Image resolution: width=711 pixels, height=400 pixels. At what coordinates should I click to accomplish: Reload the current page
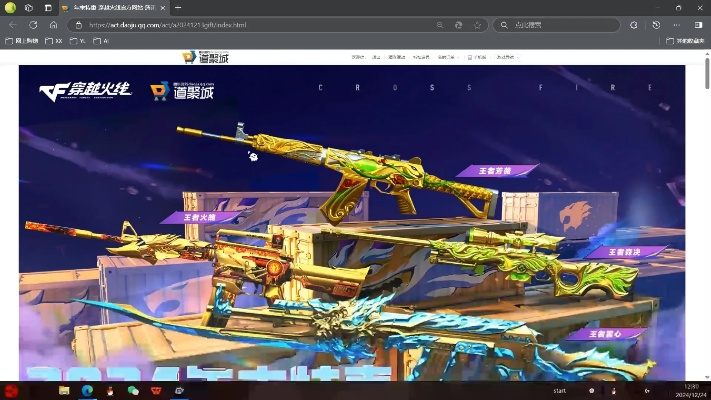coord(33,25)
